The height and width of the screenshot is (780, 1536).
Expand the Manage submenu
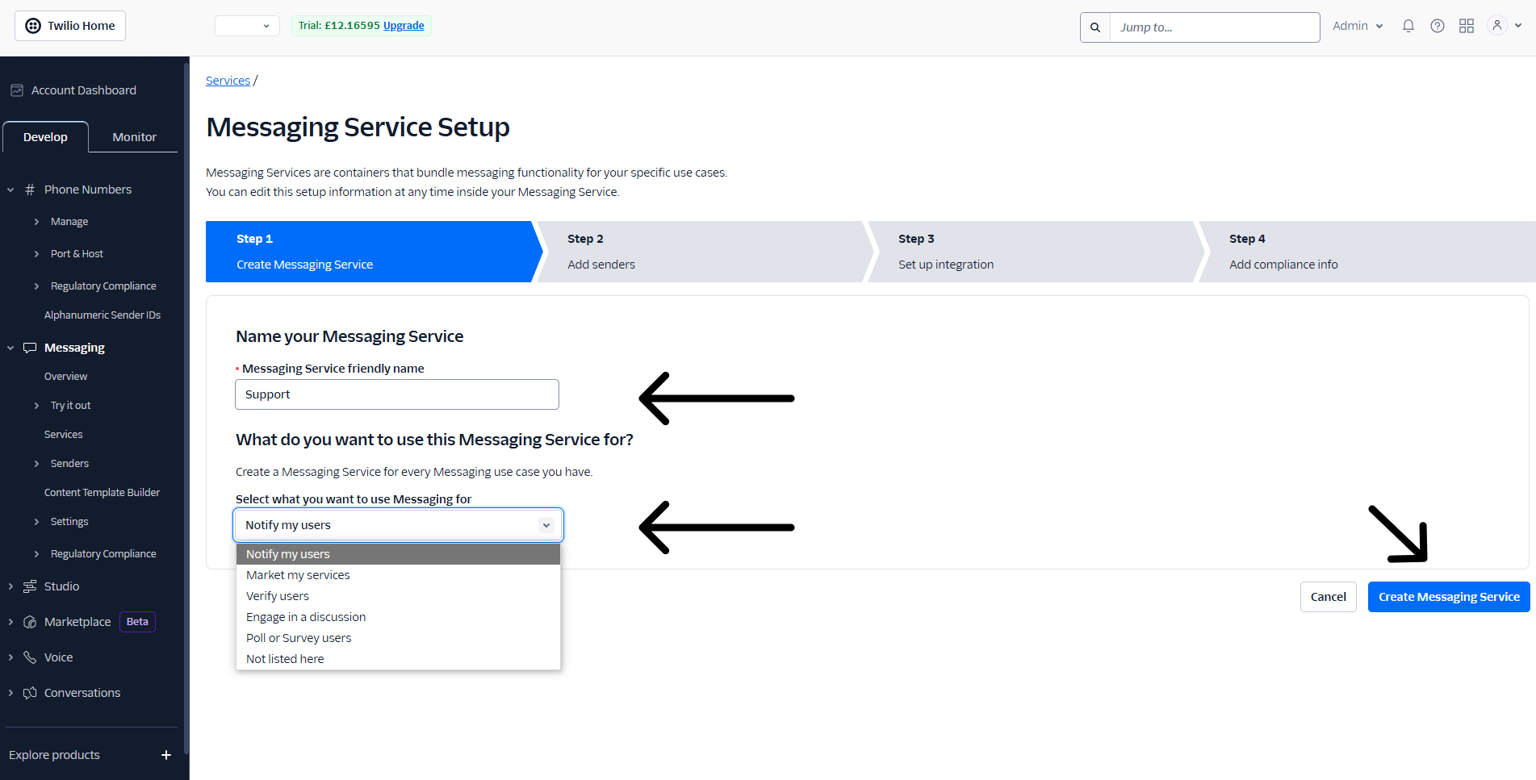point(37,222)
